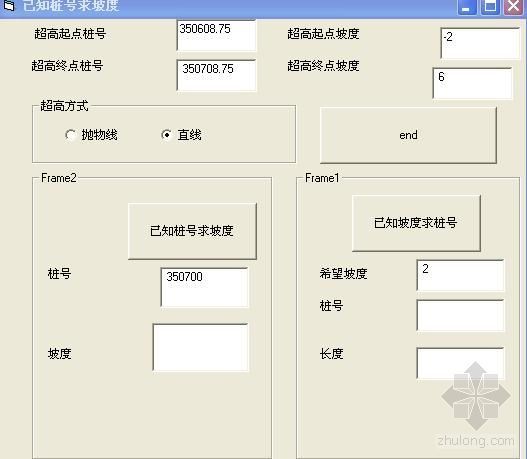Focus the 超高起点坡度 field showing -2
The image size is (527, 459).
pyautogui.click(x=480, y=43)
